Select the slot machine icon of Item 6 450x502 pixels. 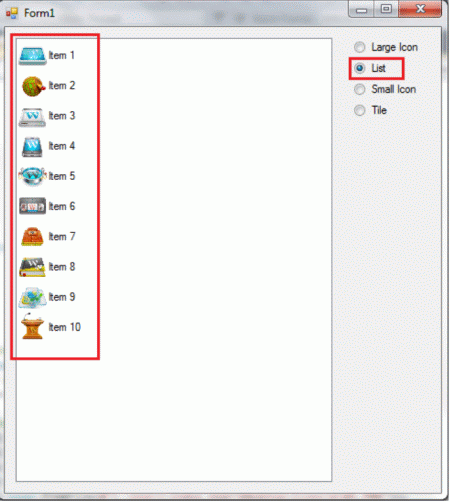pos(32,206)
